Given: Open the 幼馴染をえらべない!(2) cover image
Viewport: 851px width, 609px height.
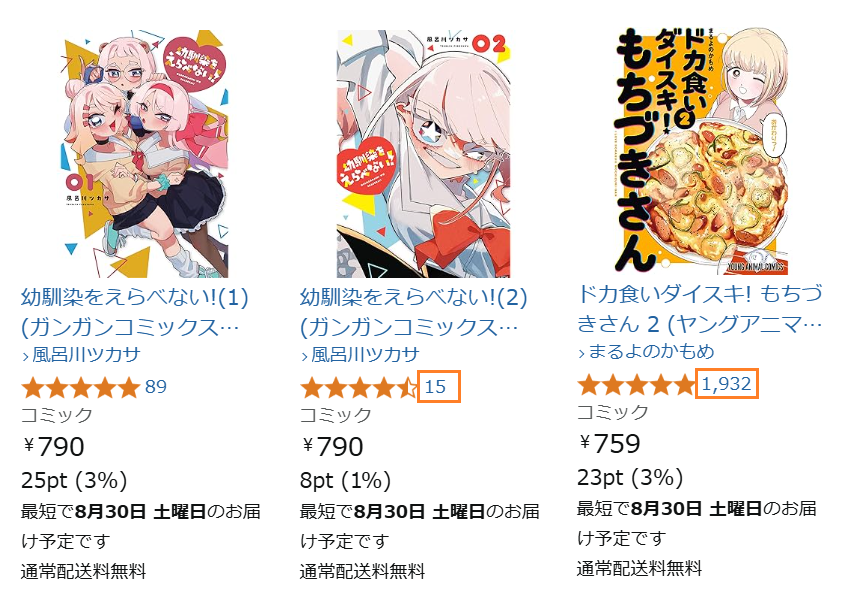Looking at the screenshot, I should click(x=423, y=154).
